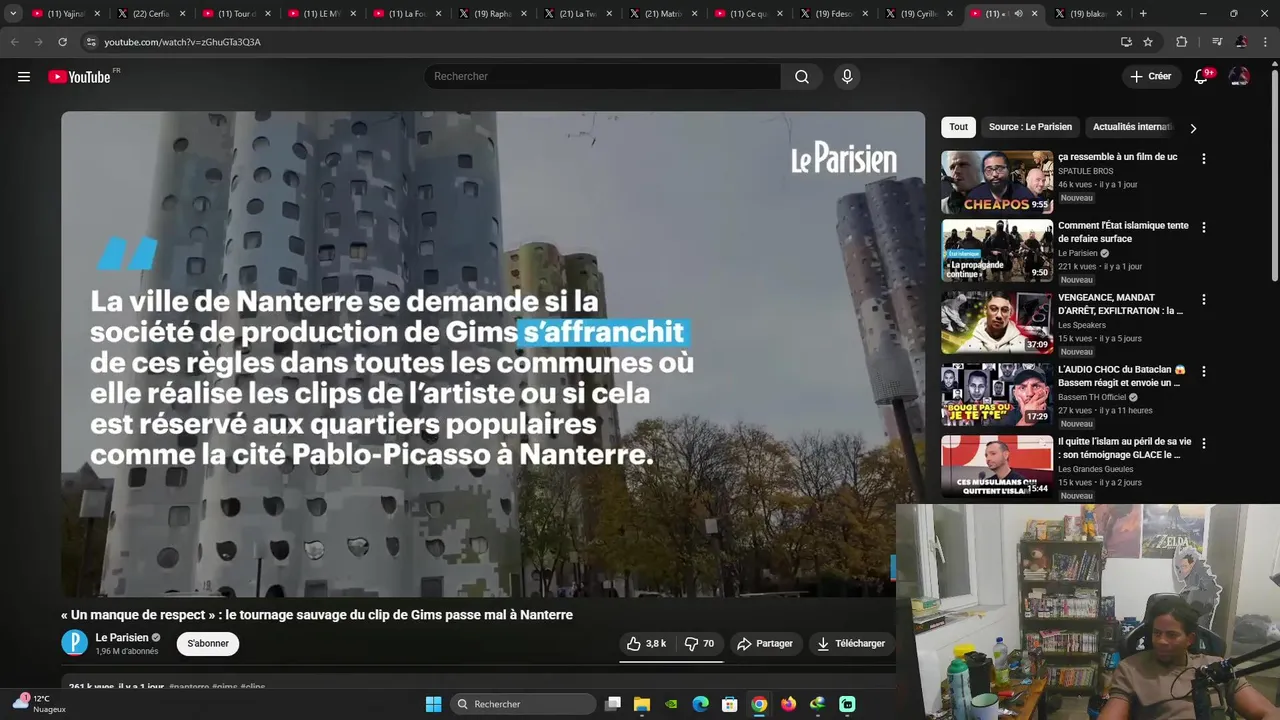Viewport: 1280px width, 720px height.
Task: Open the media controls button in Chrome toolbar
Action: coord(1217,42)
